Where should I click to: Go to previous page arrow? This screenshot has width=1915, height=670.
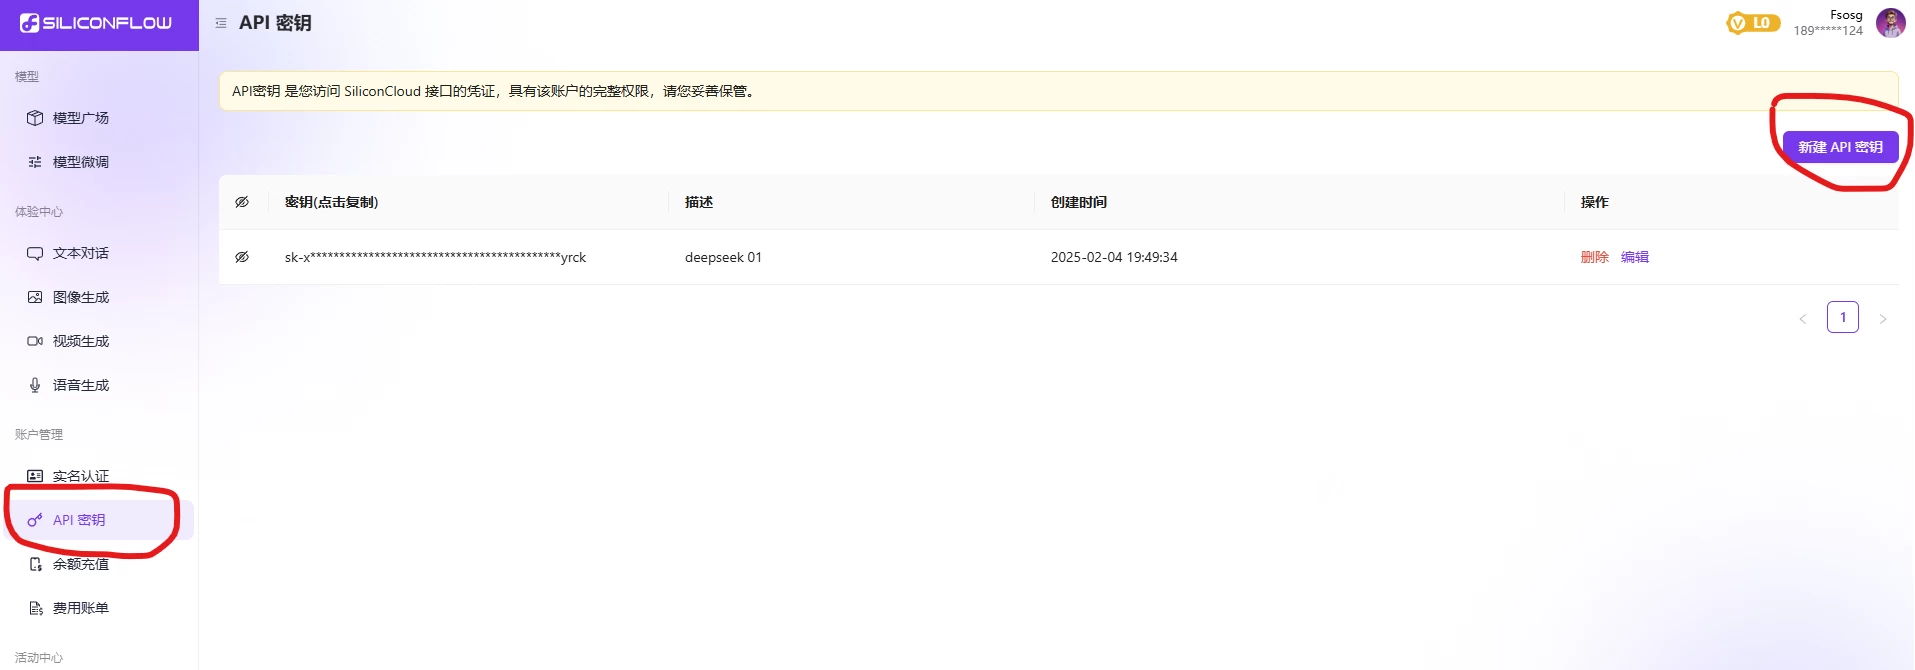(1803, 319)
